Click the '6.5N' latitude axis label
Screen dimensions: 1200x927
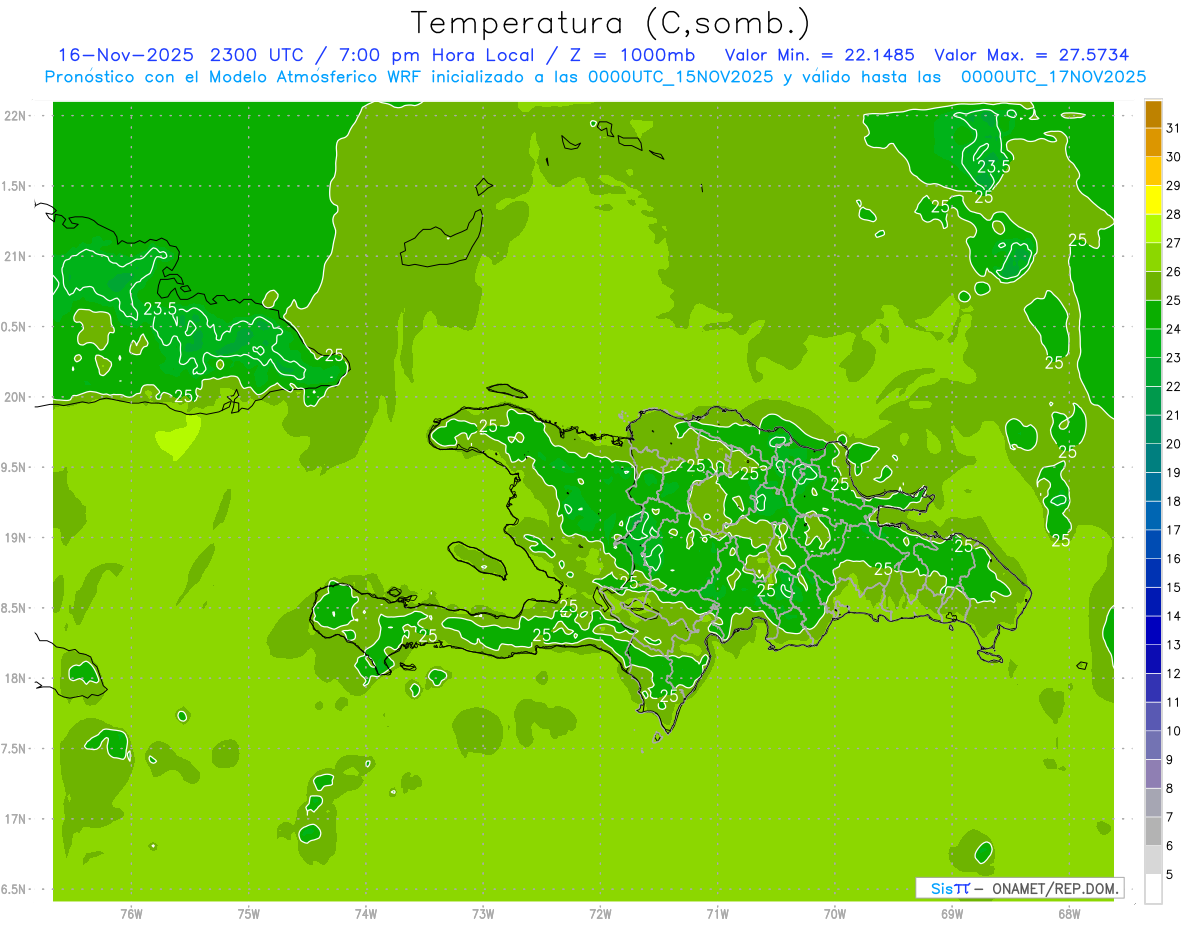15,889
